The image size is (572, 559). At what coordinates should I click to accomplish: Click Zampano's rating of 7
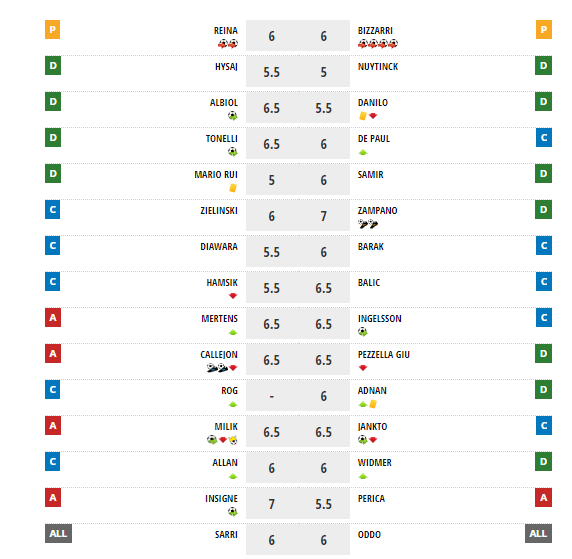pos(324,216)
